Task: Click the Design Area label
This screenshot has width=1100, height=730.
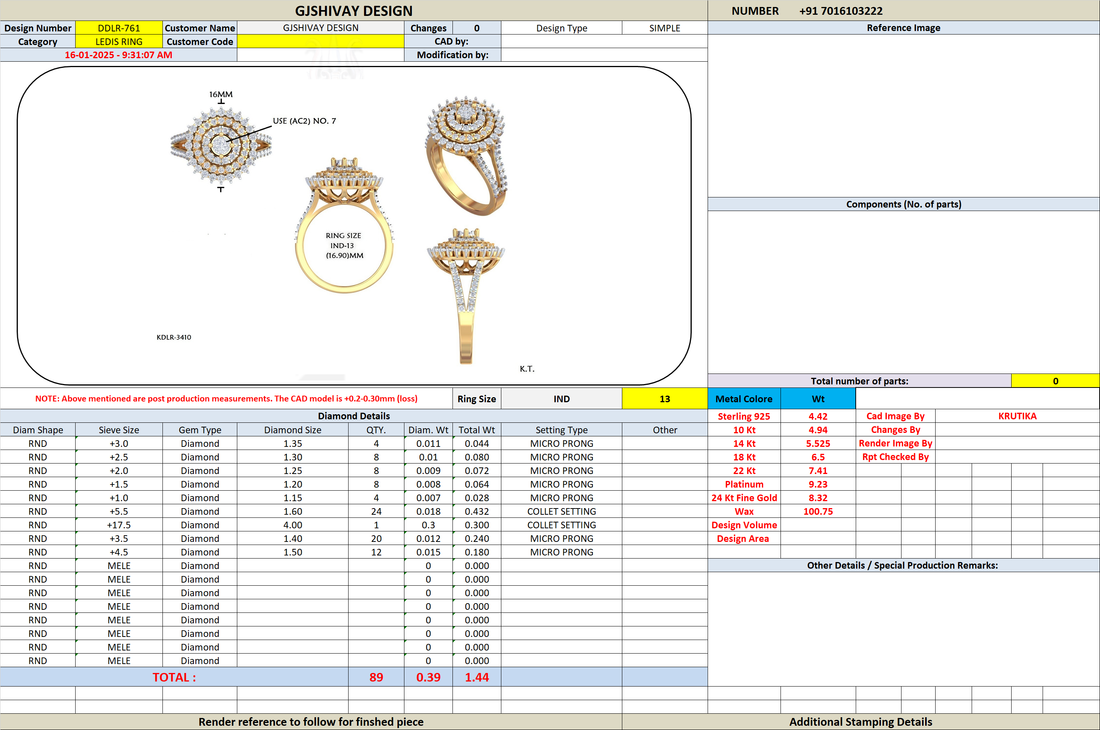Action: 743,539
